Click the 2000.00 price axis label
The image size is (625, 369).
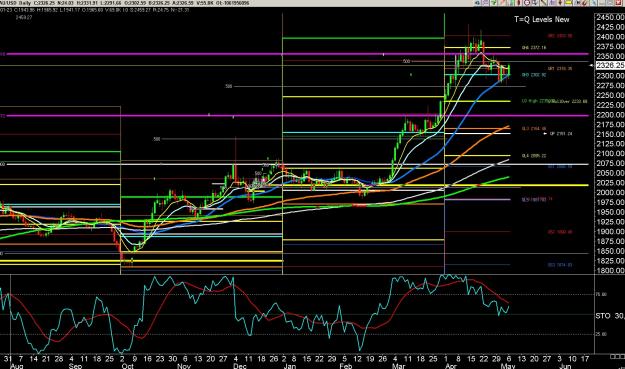coord(610,192)
